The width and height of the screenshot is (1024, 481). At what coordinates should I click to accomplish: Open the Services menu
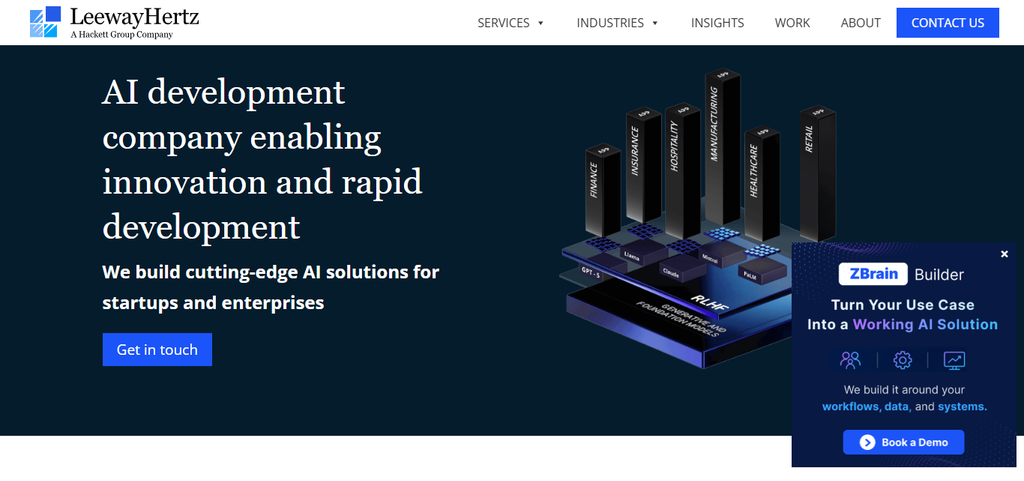[x=504, y=23]
